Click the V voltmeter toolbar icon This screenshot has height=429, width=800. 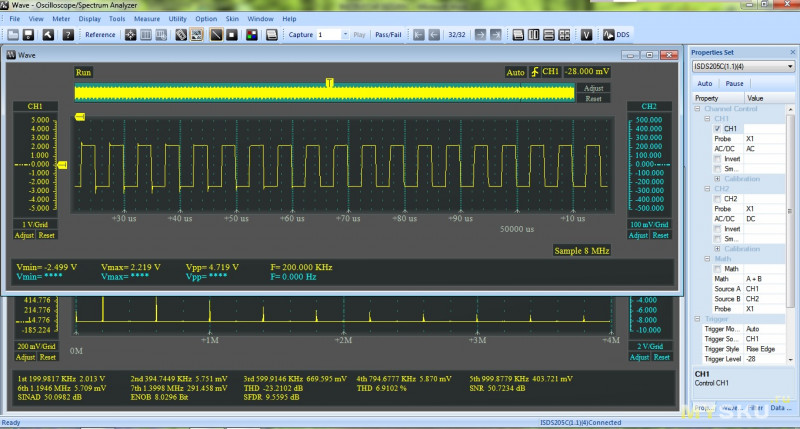[586, 35]
